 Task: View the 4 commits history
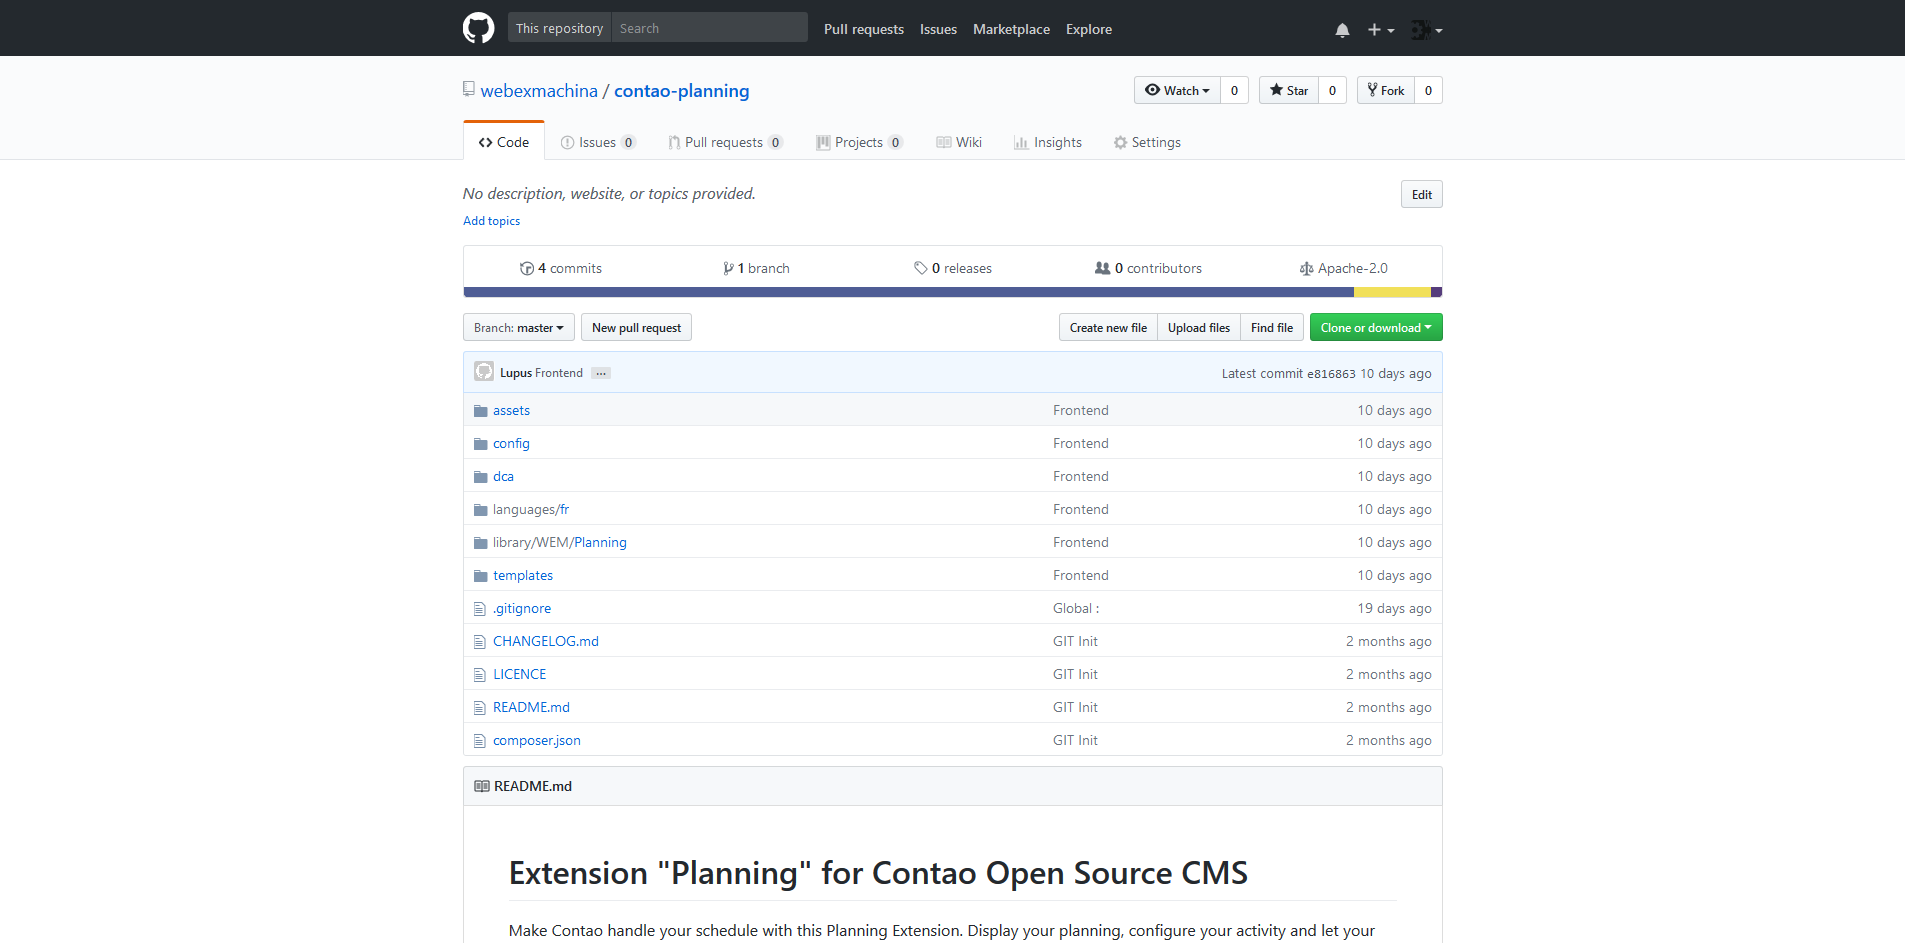point(561,268)
